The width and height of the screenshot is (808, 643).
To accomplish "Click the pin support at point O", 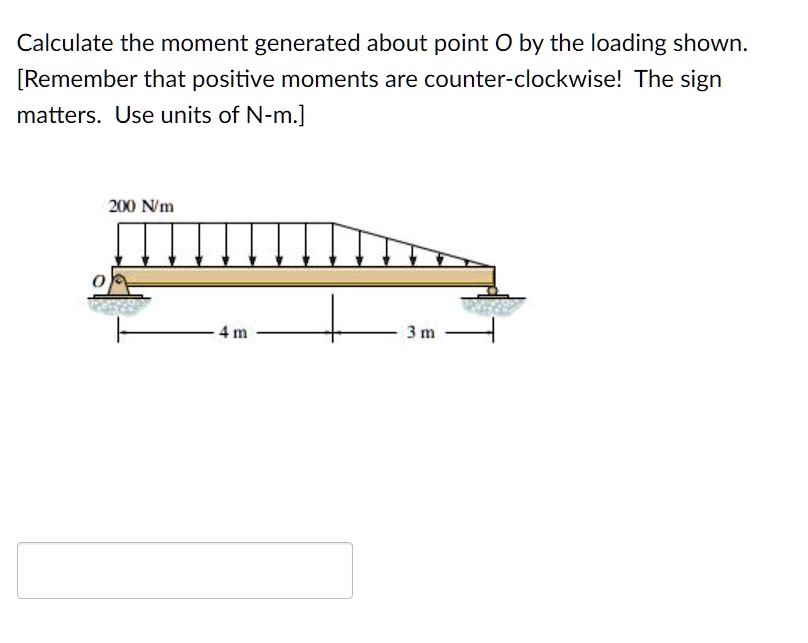I will coord(119,284).
